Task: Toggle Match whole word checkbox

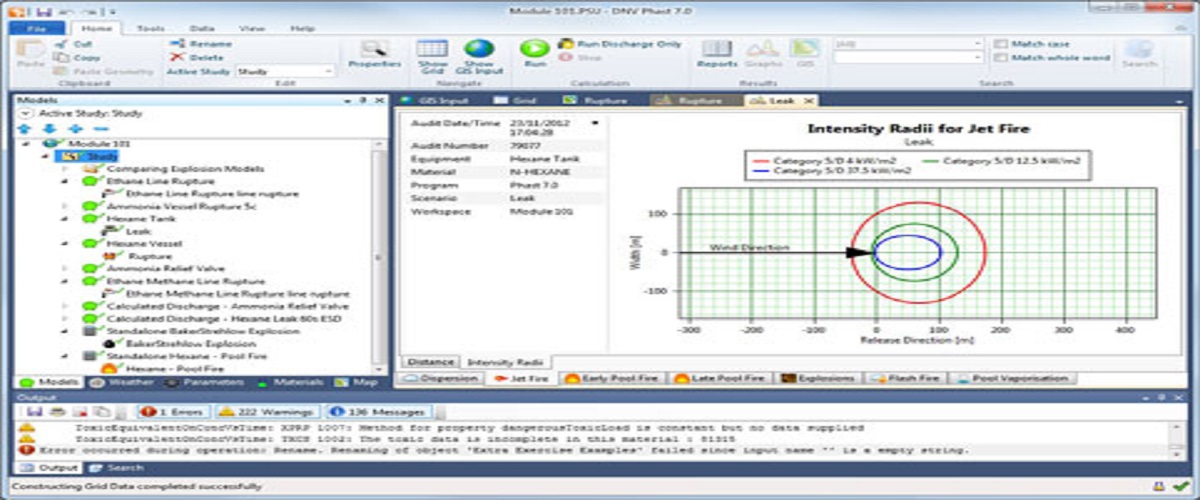Action: (1001, 58)
